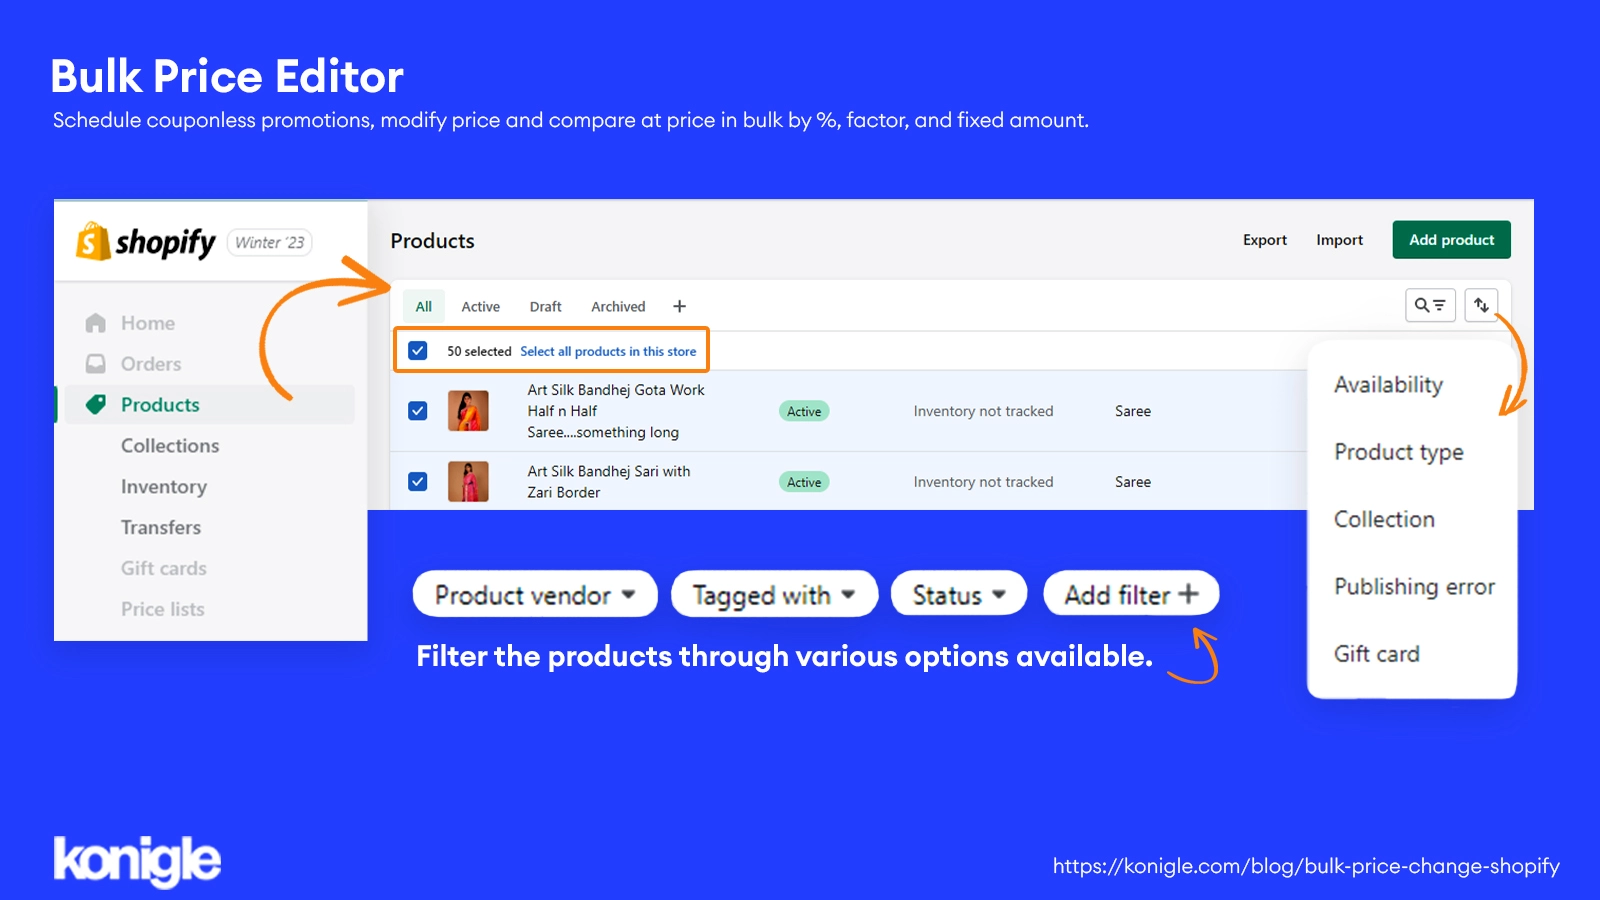Click Active badge on Zari Border row
The width and height of the screenshot is (1600, 900).
pos(804,482)
